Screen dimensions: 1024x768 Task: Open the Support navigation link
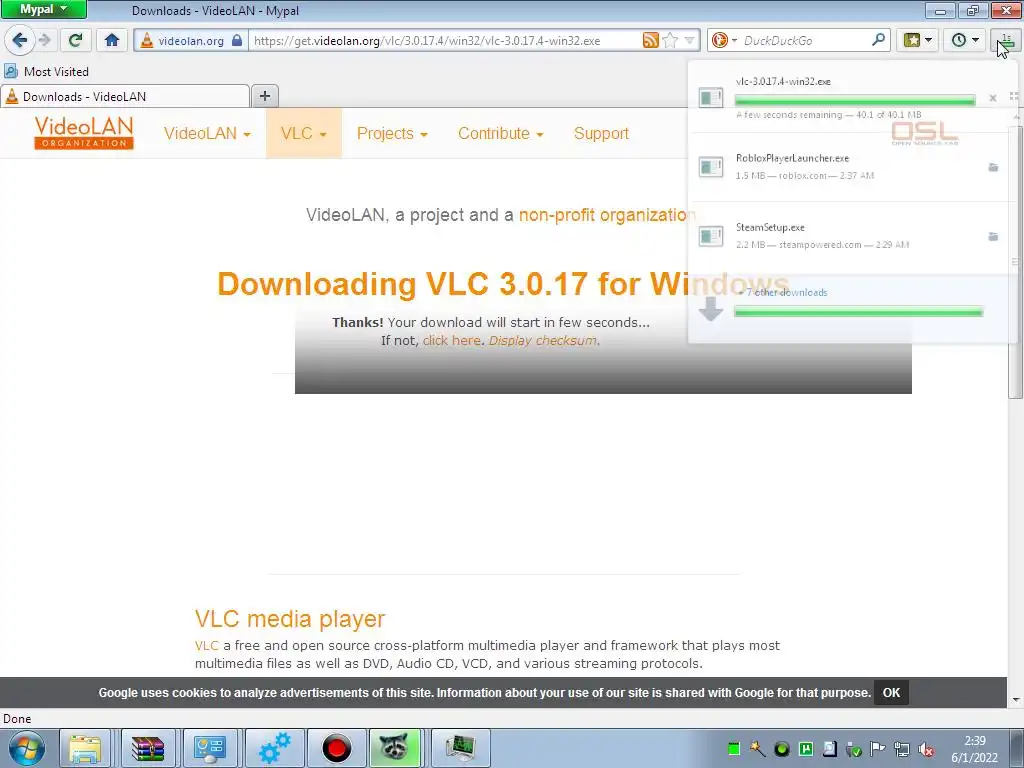601,133
